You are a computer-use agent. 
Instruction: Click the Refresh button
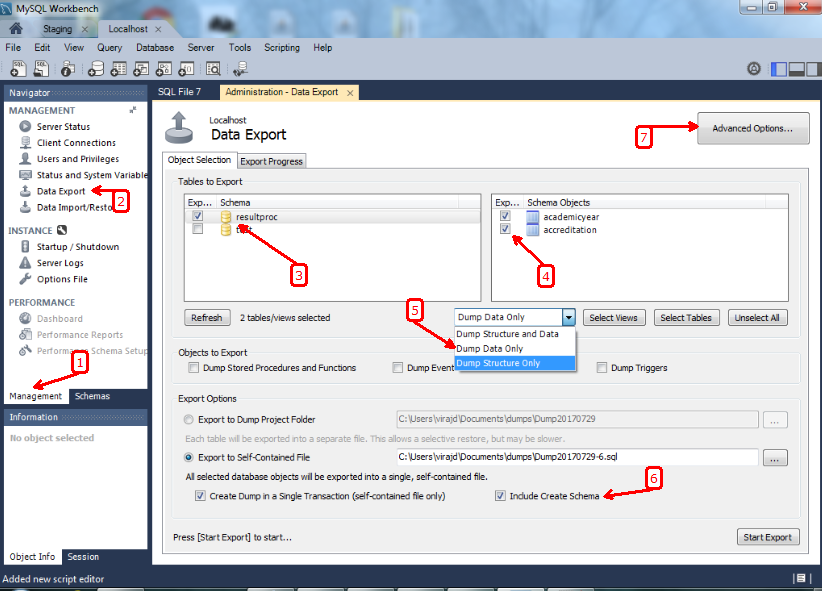207,318
